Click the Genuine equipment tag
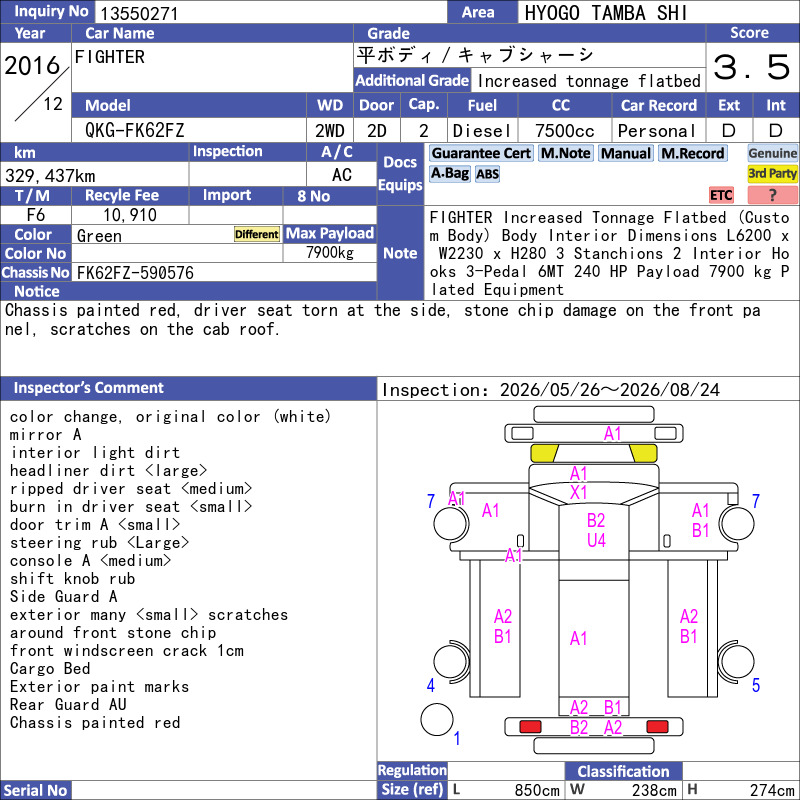The height and width of the screenshot is (800, 800). [x=772, y=154]
